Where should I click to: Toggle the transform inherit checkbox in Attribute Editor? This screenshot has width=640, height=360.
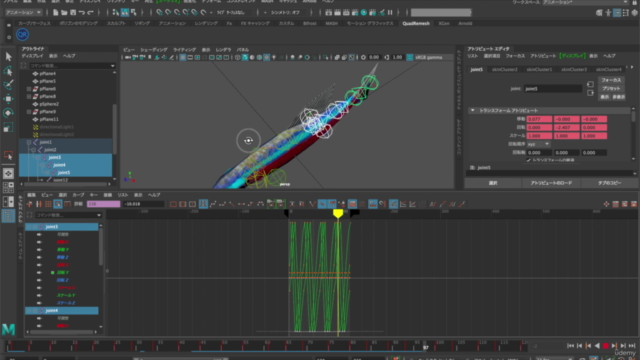coord(528,160)
